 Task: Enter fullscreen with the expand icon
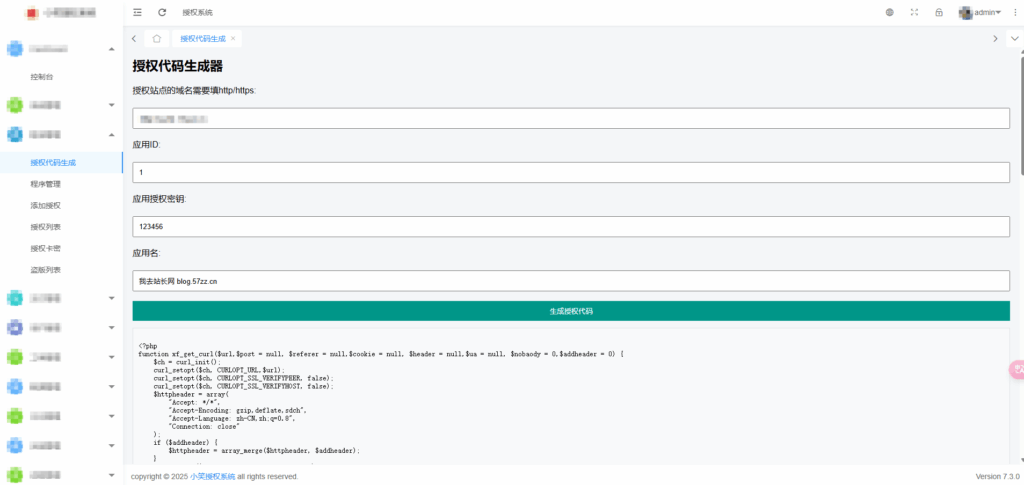tap(914, 13)
